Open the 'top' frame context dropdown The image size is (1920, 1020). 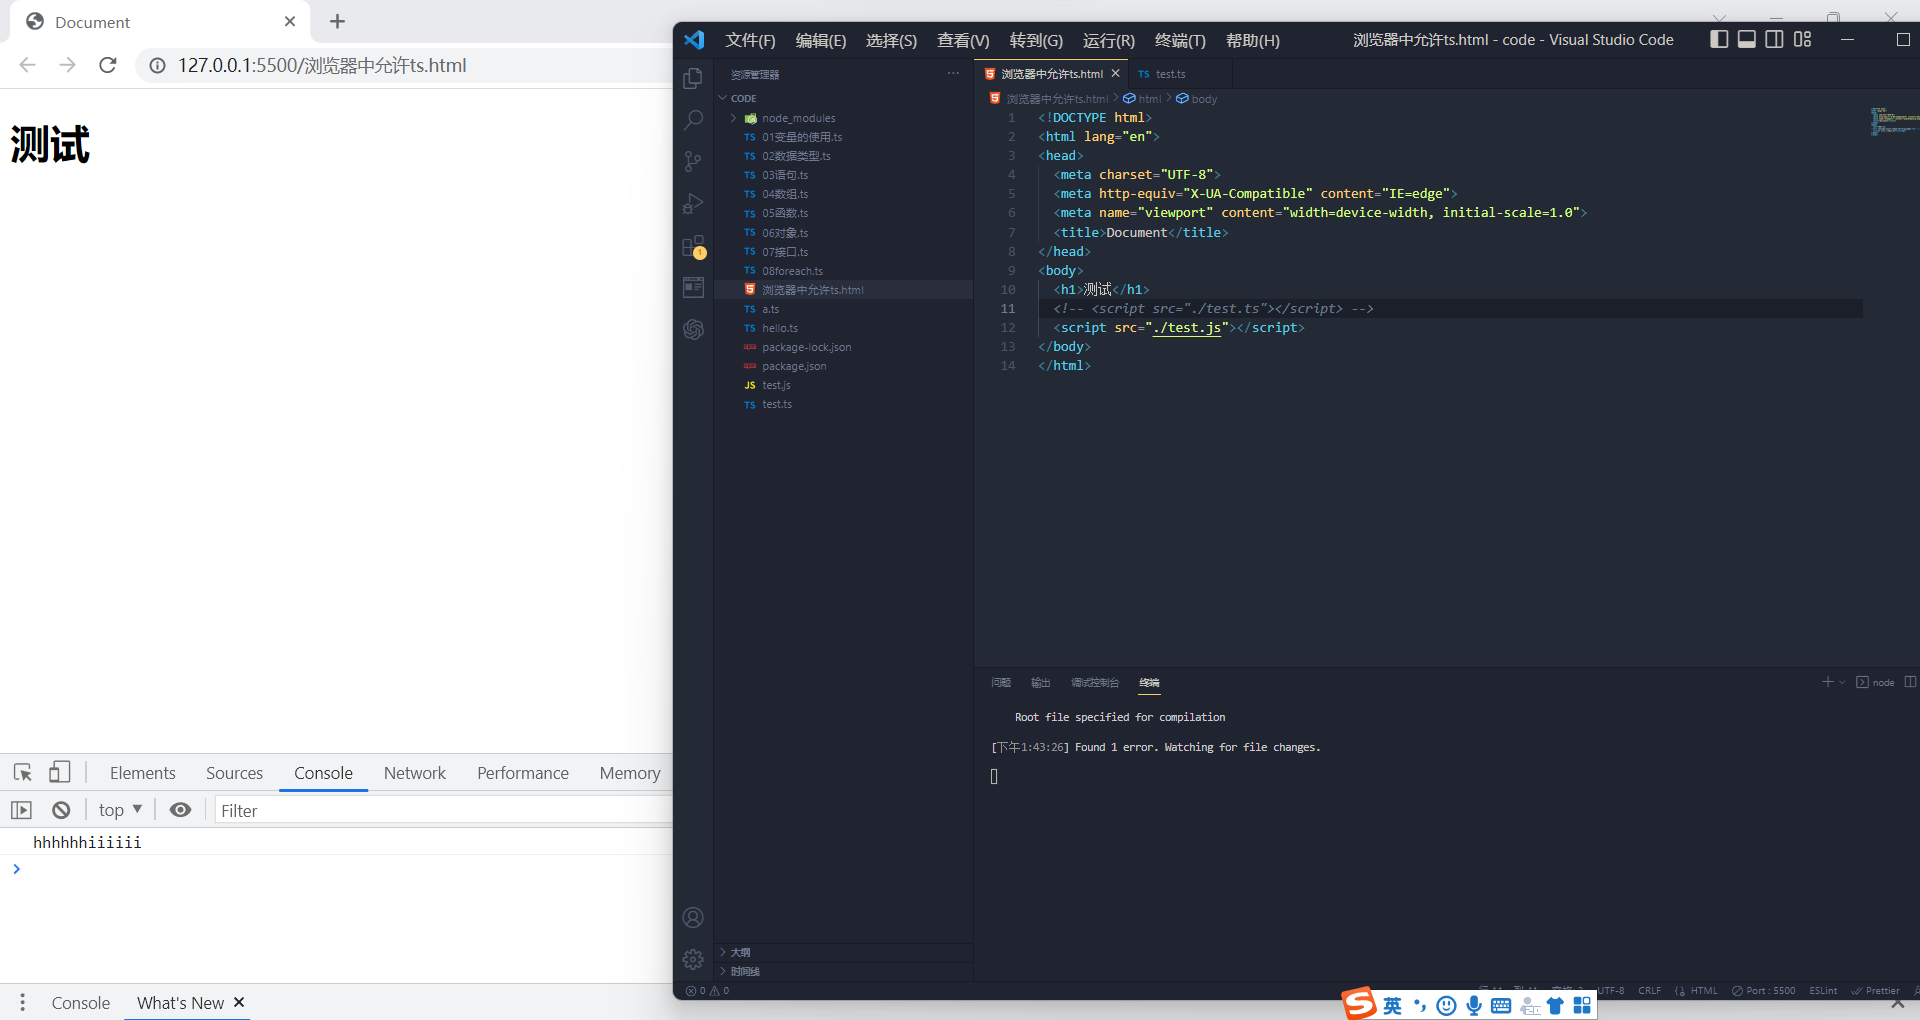(118, 810)
